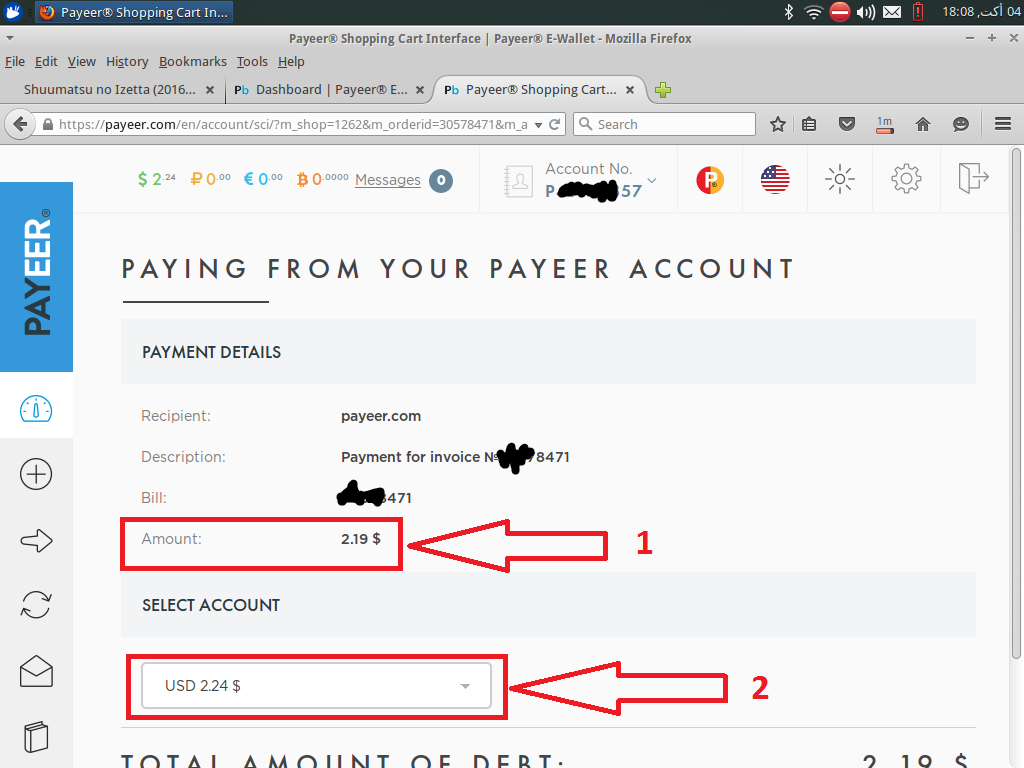This screenshot has width=1024, height=768.
Task: Click the system clock 18:08
Action: pos(982,12)
